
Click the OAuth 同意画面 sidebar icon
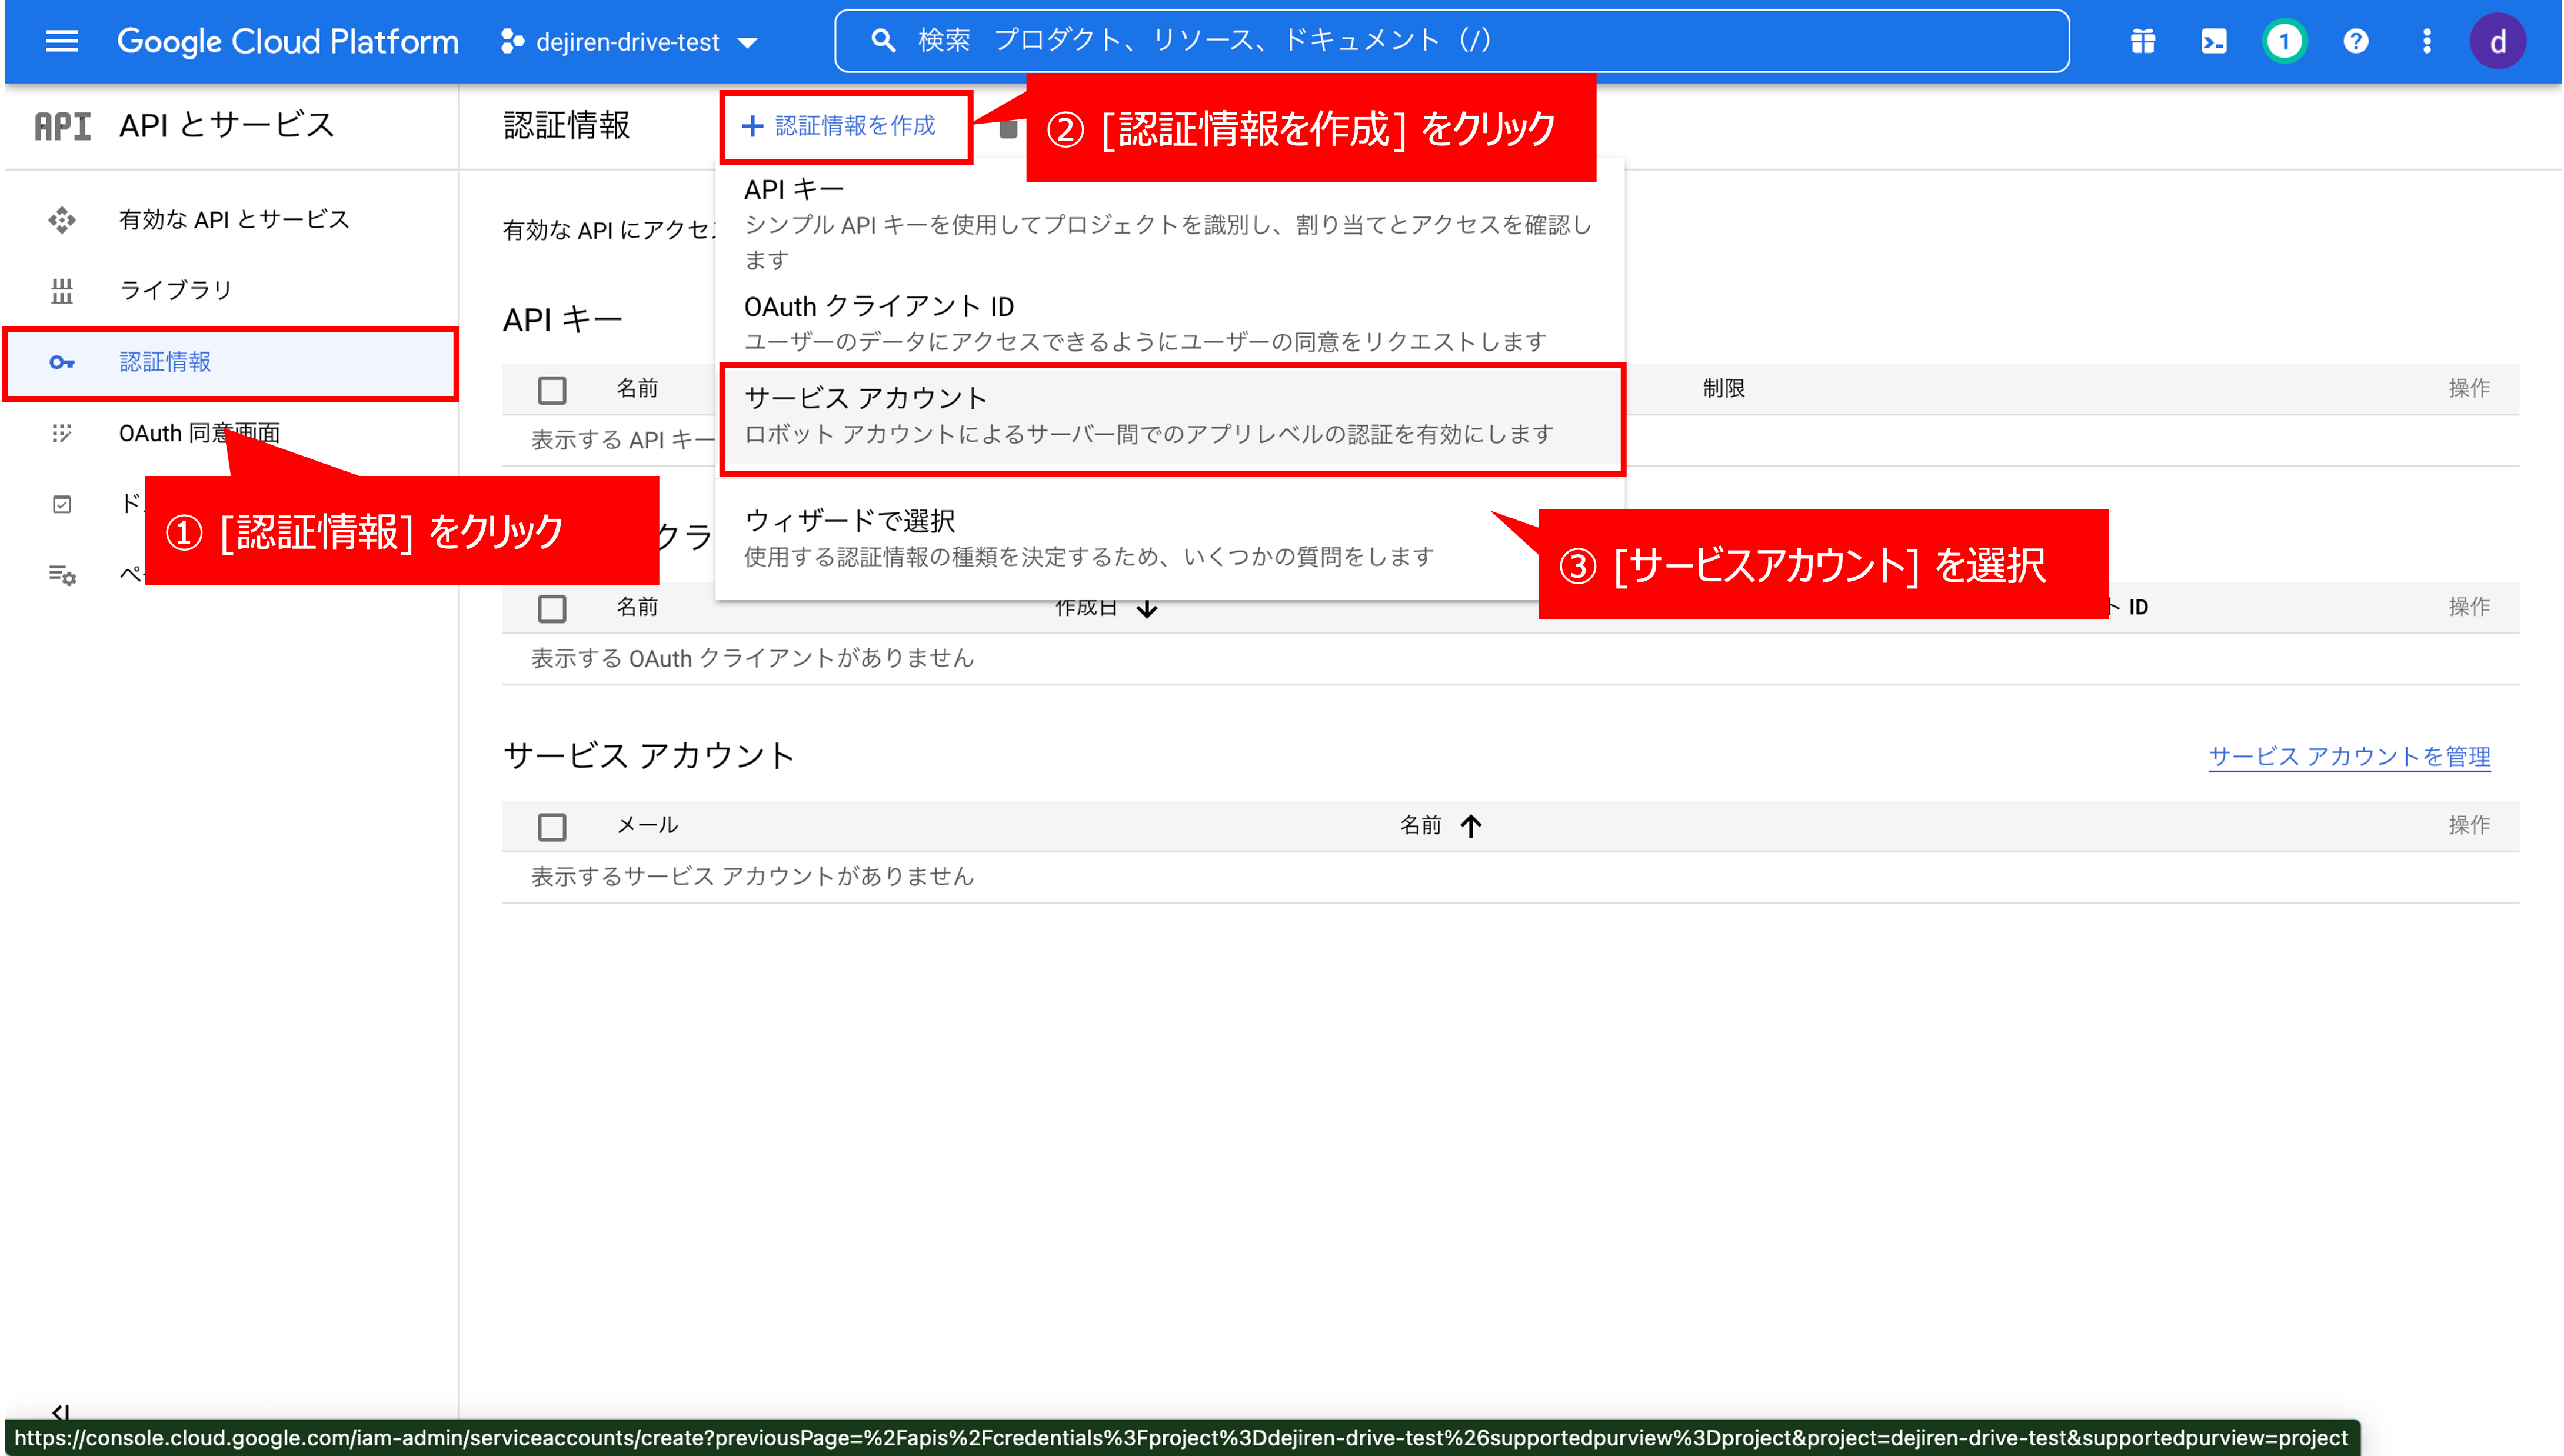tap(62, 433)
